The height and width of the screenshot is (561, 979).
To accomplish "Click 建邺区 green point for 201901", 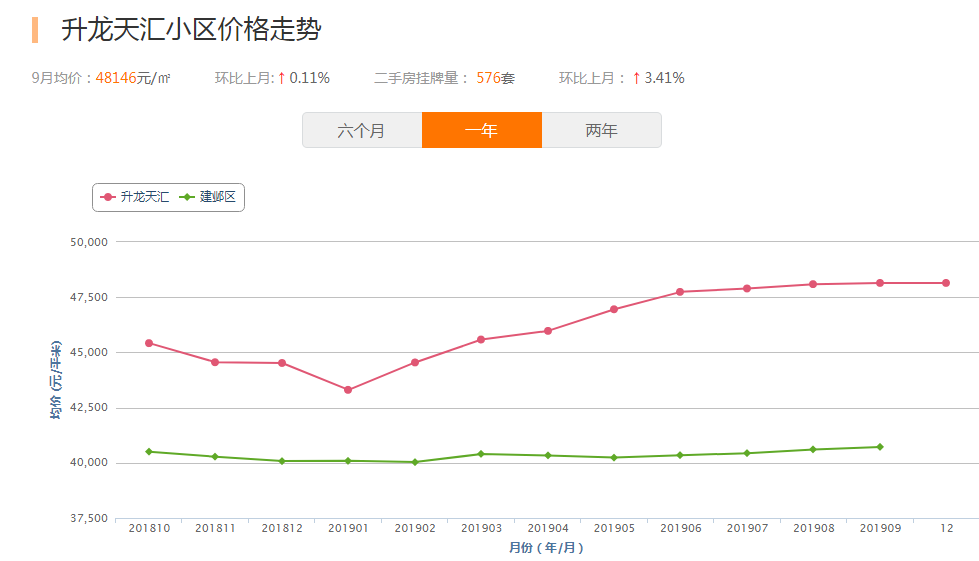I will coord(348,461).
